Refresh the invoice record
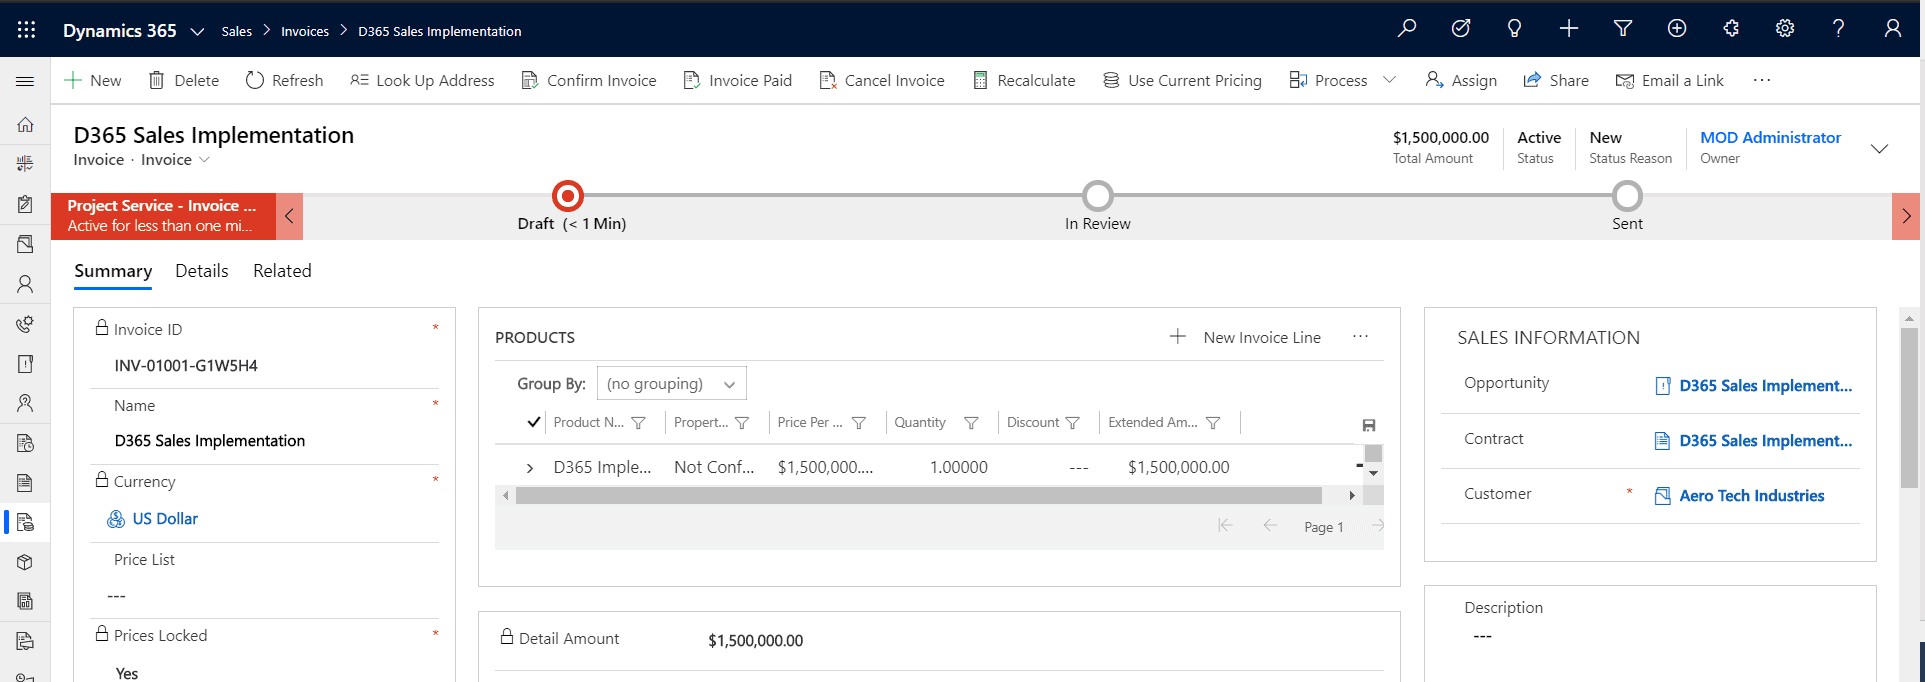 (x=284, y=80)
